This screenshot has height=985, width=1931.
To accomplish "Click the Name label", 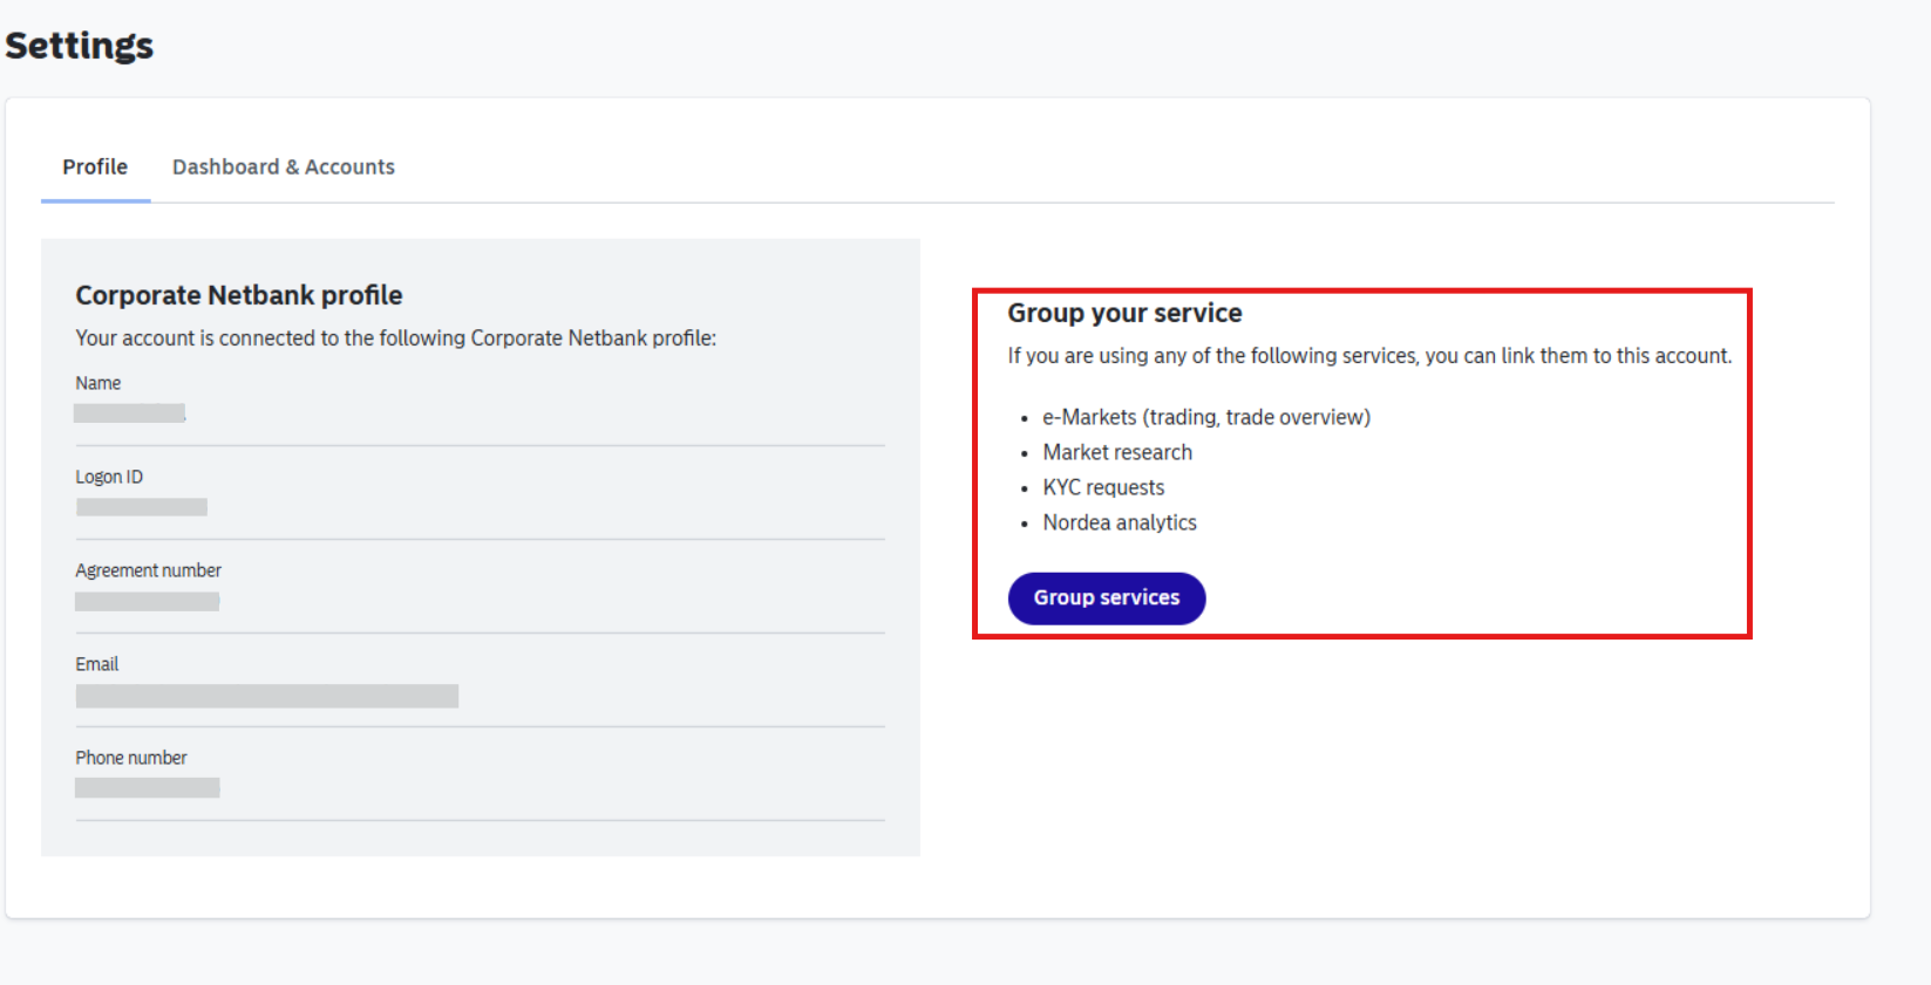I will (x=98, y=383).
